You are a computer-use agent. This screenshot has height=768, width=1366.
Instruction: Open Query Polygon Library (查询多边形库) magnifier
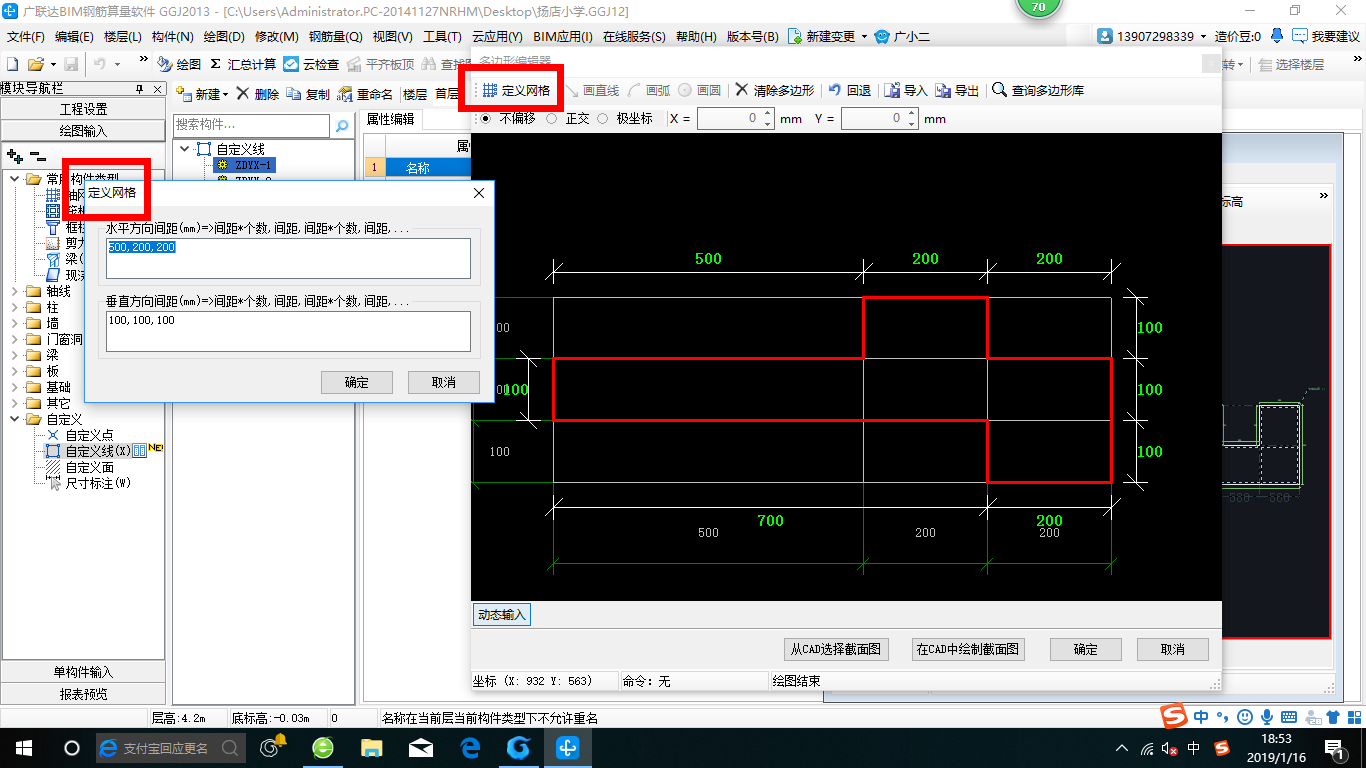click(x=999, y=90)
